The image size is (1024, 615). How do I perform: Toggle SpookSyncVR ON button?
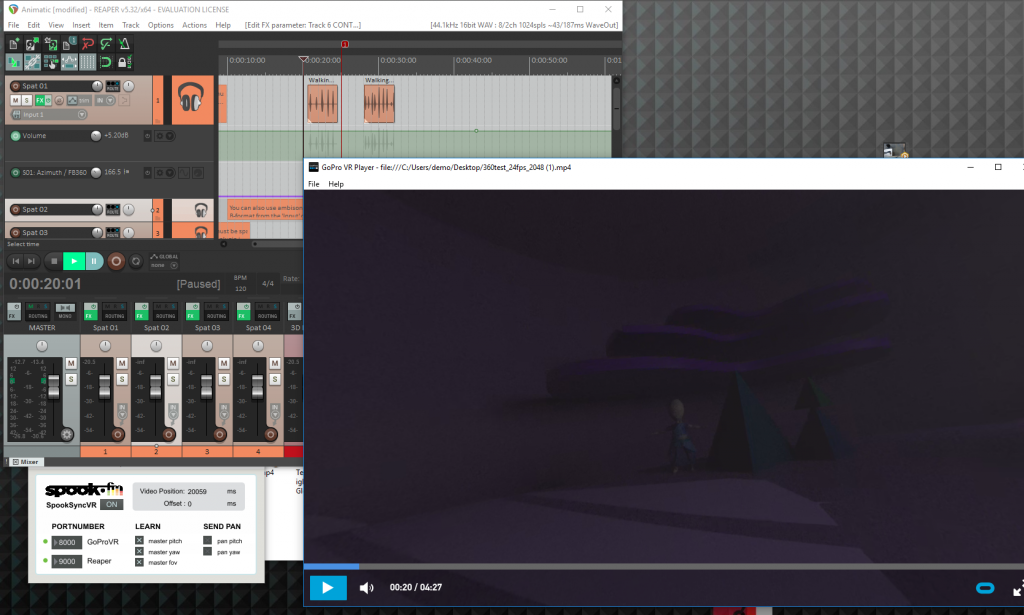pos(112,505)
